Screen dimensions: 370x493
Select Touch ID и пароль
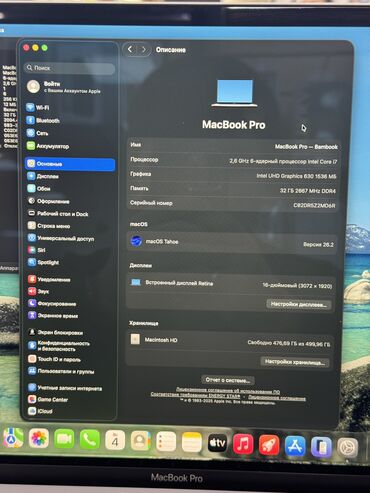click(54, 359)
